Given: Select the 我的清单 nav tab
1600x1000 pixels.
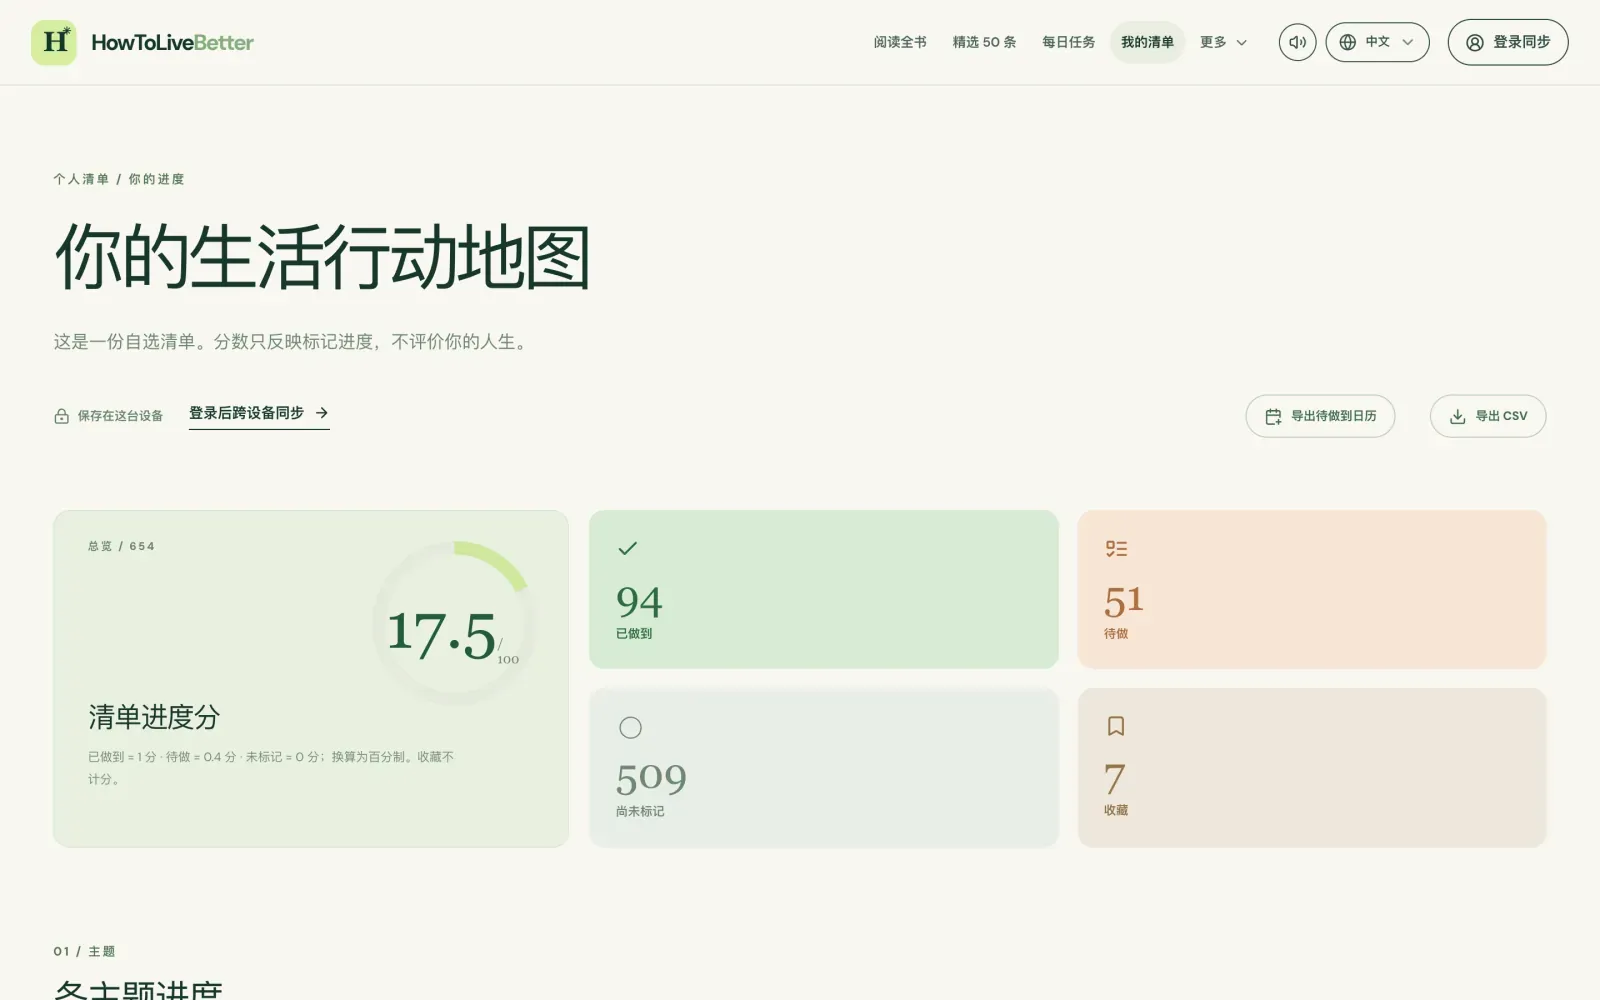Looking at the screenshot, I should [1147, 42].
